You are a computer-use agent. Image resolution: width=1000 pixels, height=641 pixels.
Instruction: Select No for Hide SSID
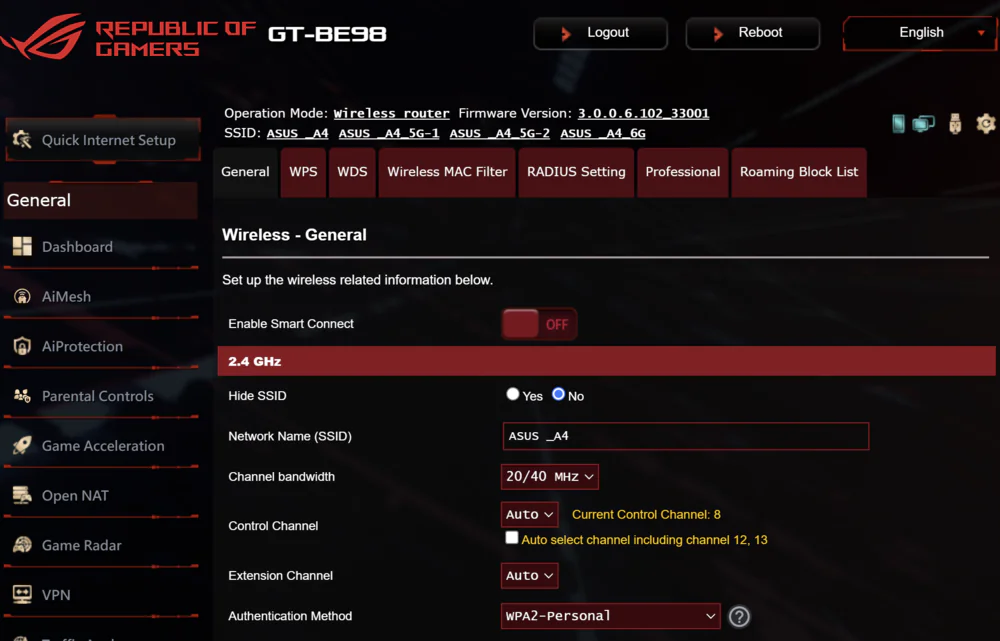559,394
